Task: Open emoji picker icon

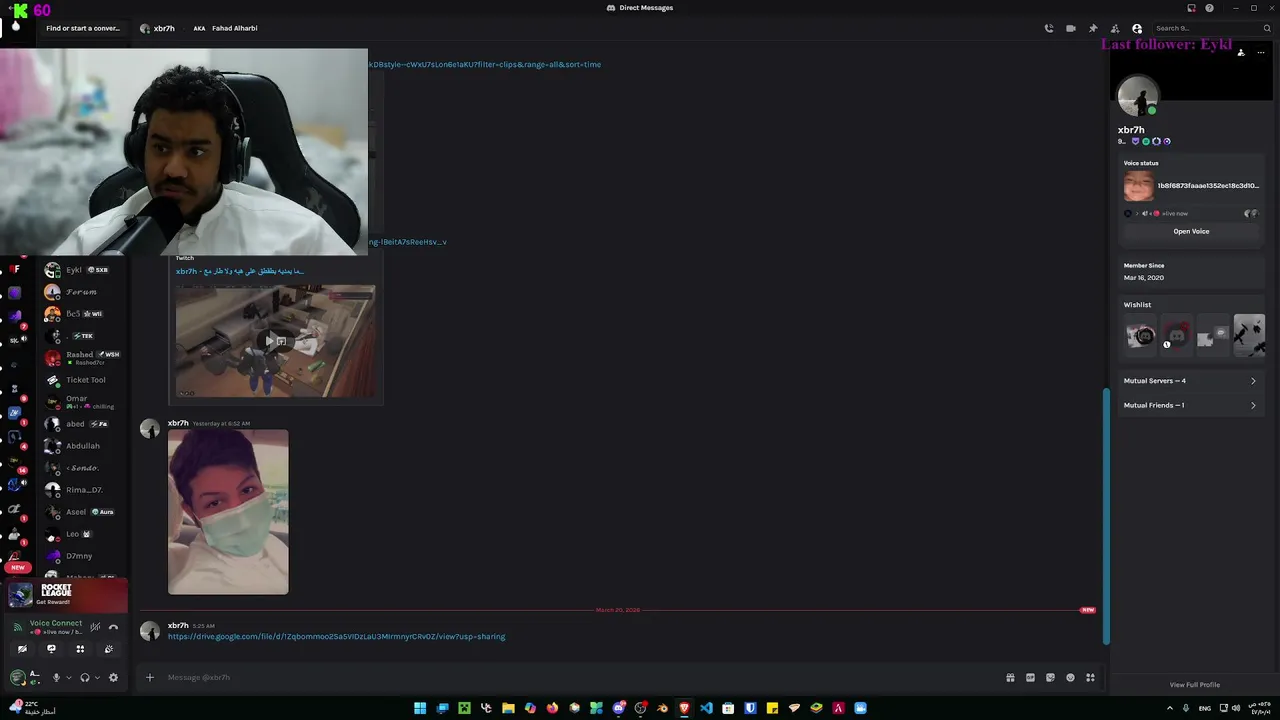Action: [x=1070, y=677]
